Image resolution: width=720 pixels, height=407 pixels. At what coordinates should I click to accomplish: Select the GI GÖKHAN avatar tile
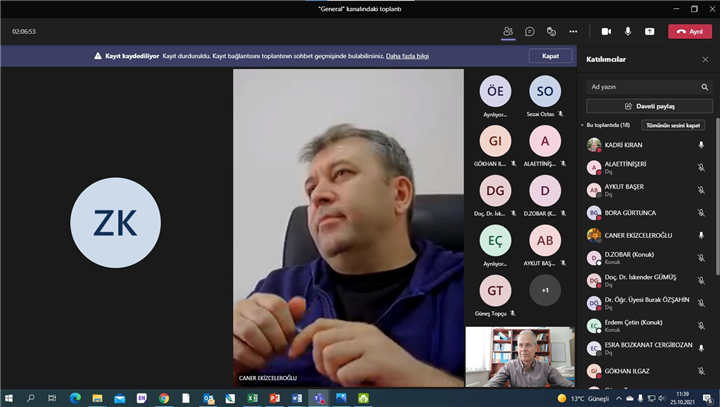(x=495, y=141)
